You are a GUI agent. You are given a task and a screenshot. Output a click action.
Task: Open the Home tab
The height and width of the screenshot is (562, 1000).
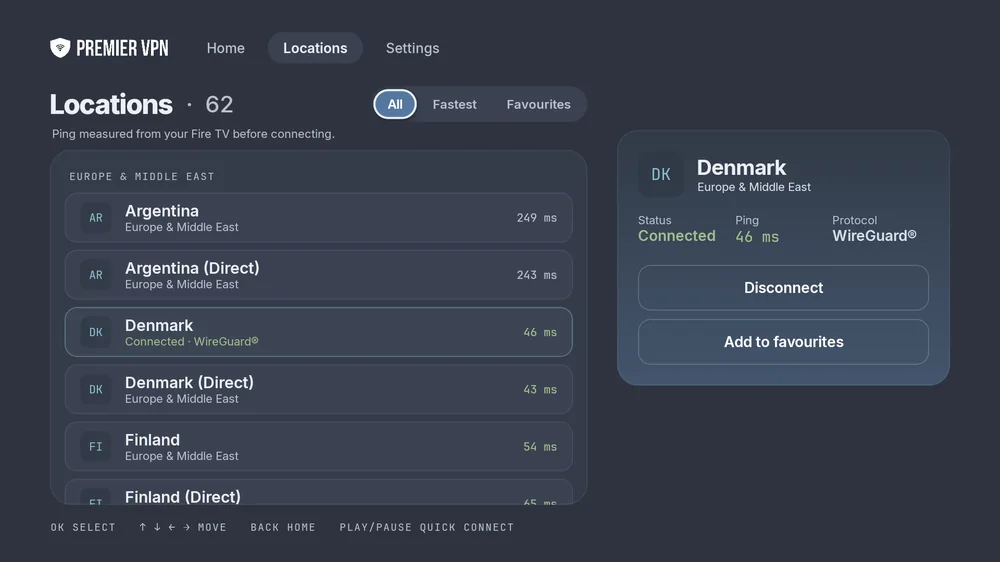coord(225,48)
